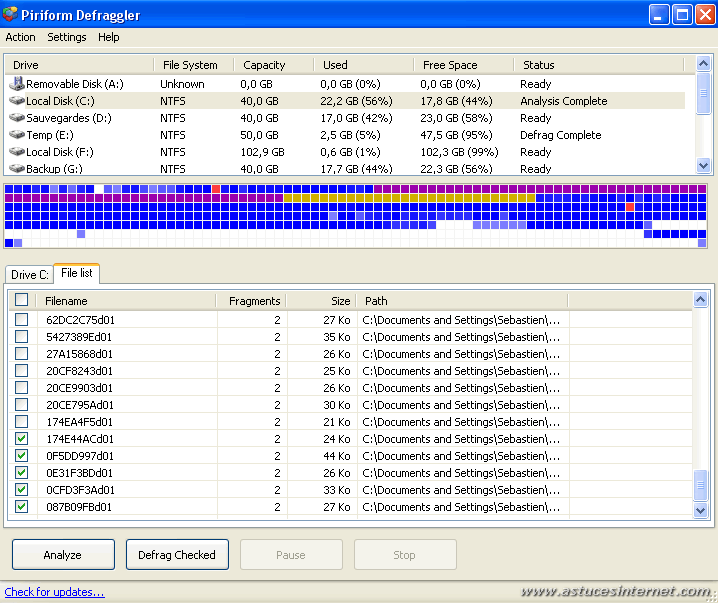Open the Help menu
Screen dimensions: 718x603
(x=109, y=37)
